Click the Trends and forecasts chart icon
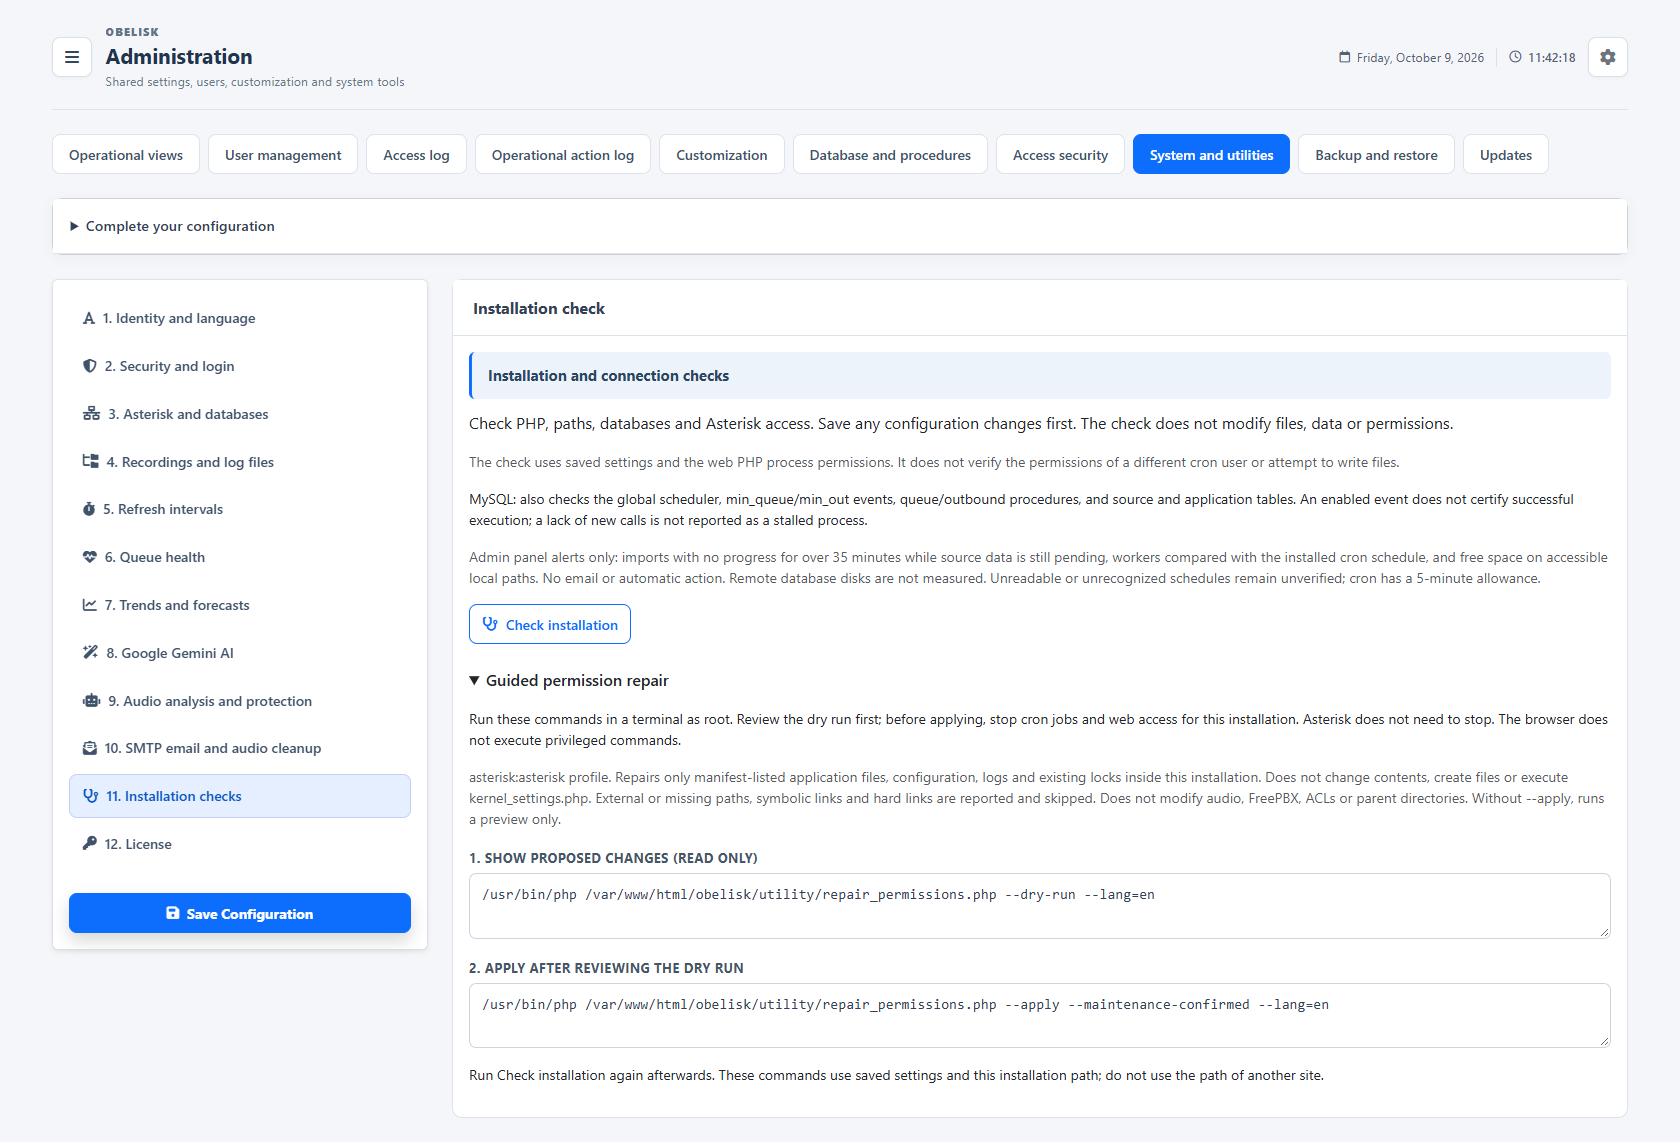Image resolution: width=1680 pixels, height=1142 pixels. pyautogui.click(x=90, y=605)
